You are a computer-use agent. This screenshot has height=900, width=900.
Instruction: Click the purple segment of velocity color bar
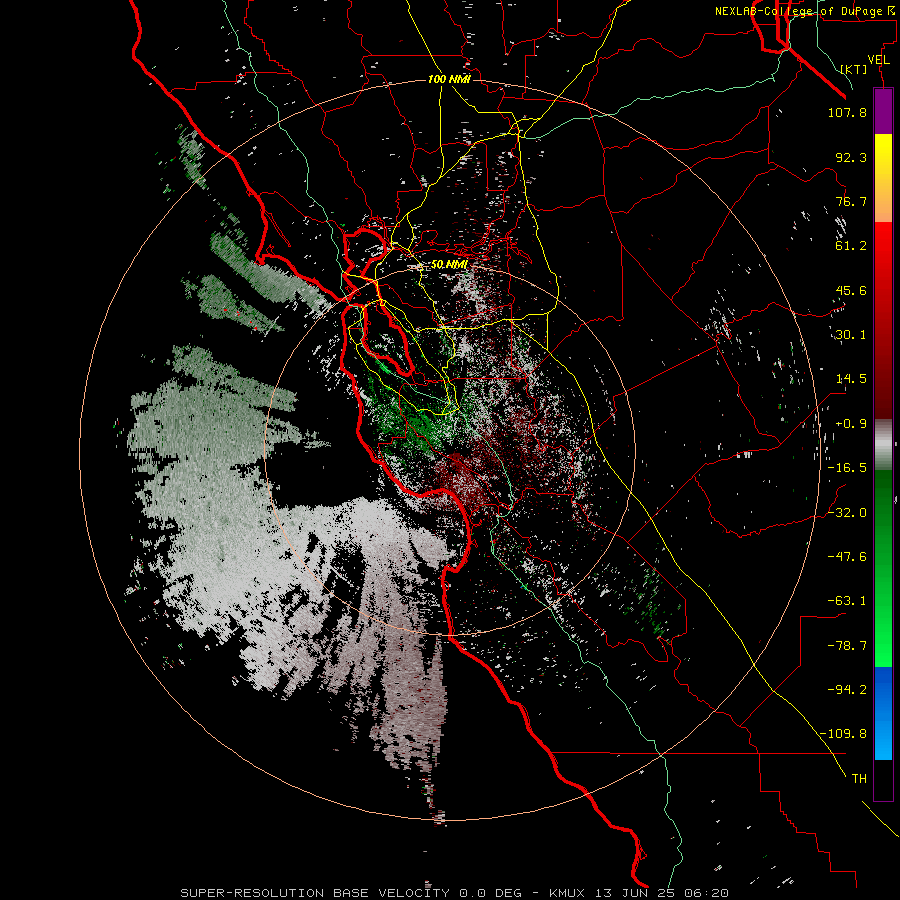coord(883,111)
